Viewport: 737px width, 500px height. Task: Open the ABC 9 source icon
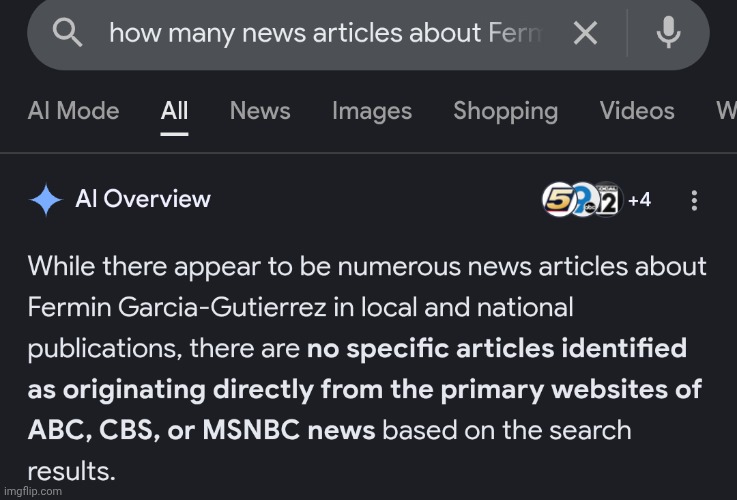pos(582,200)
